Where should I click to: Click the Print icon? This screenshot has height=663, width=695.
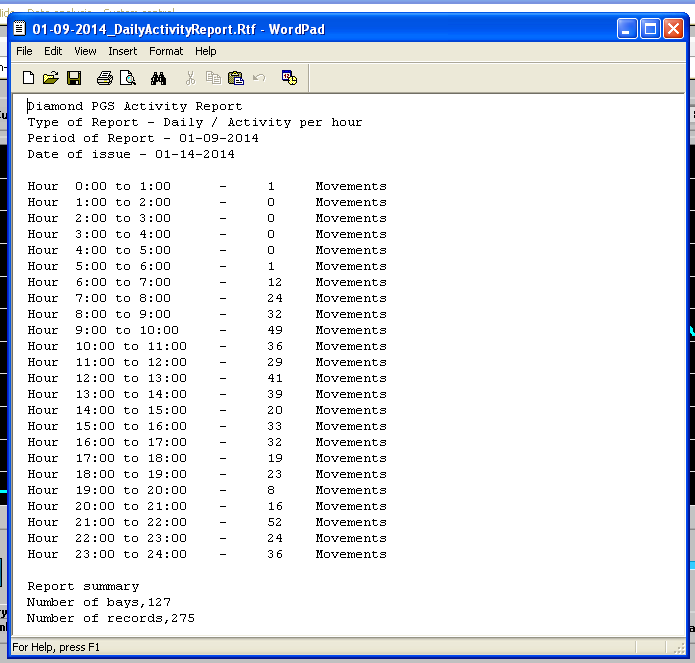pyautogui.click(x=105, y=78)
